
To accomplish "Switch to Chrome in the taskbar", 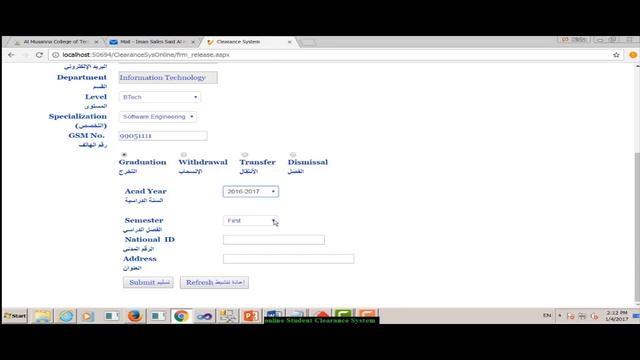I will [181, 316].
